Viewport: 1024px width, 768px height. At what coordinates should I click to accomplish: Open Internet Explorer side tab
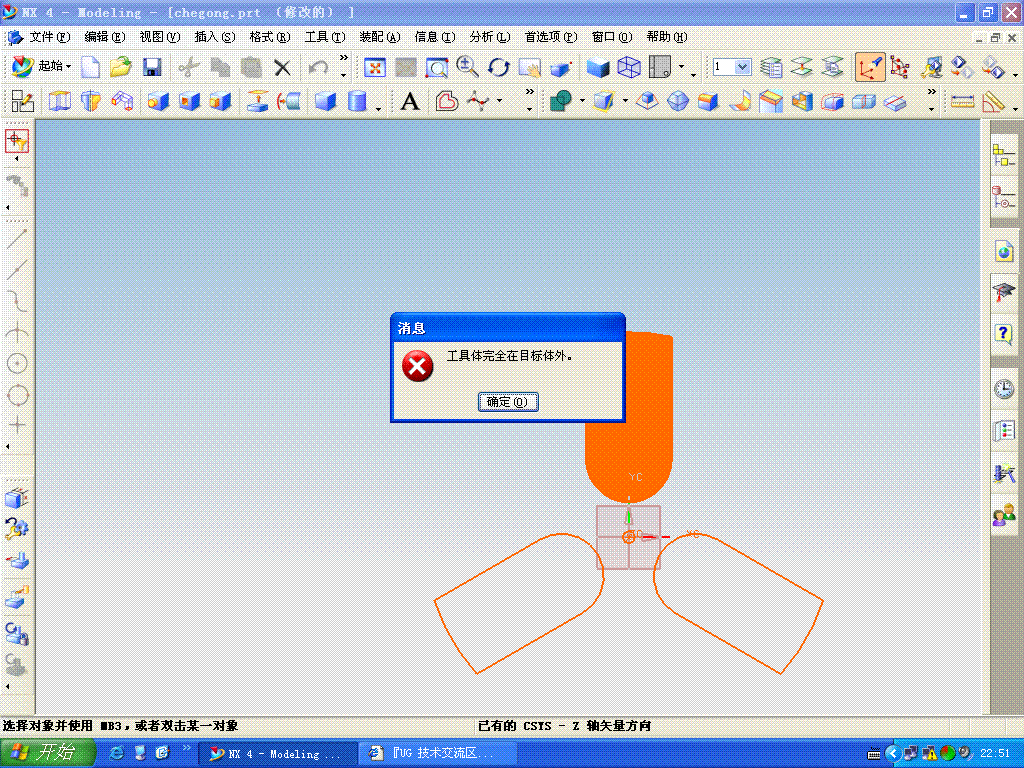1004,251
